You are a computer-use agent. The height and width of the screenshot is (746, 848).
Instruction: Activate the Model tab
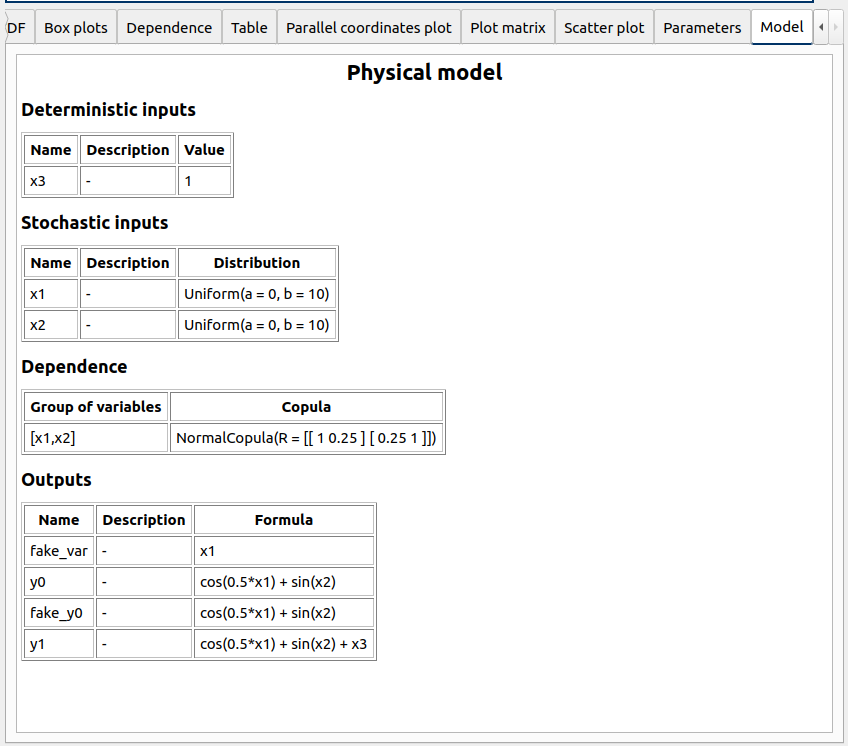(781, 27)
